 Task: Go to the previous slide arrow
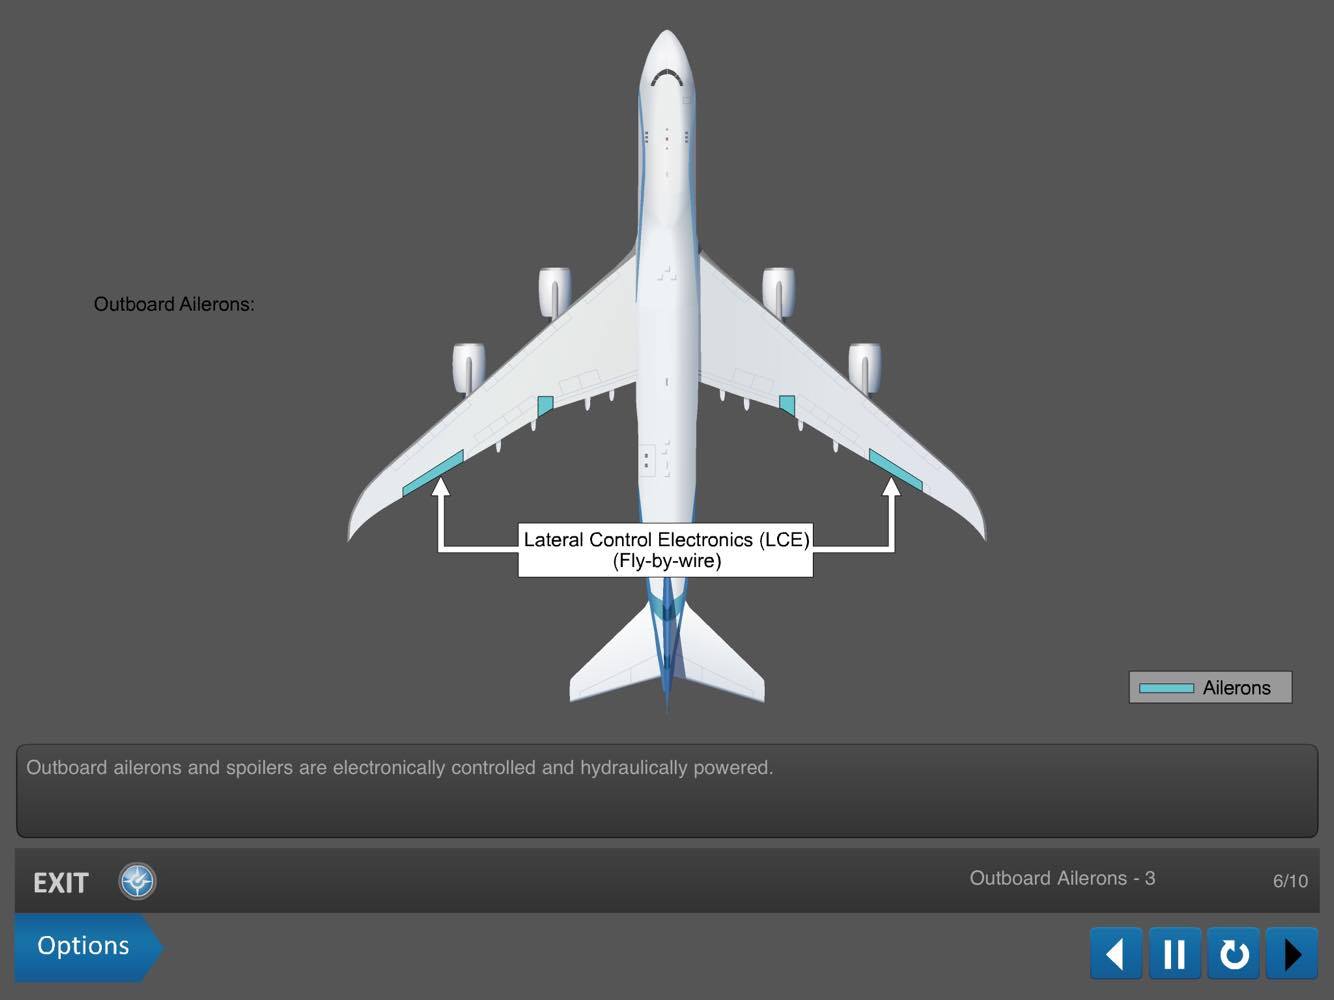pyautogui.click(x=1116, y=953)
